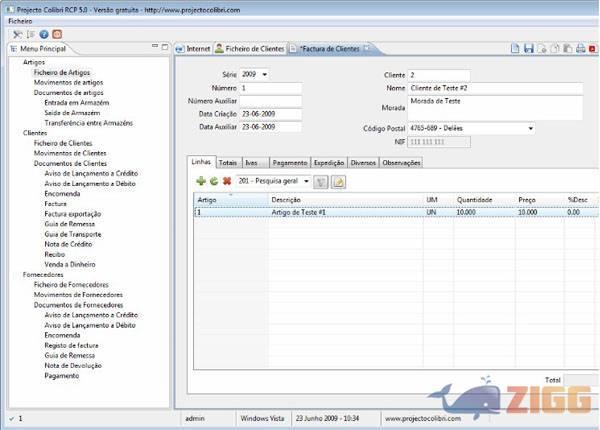Switch to the Pagamento tab

[289, 161]
